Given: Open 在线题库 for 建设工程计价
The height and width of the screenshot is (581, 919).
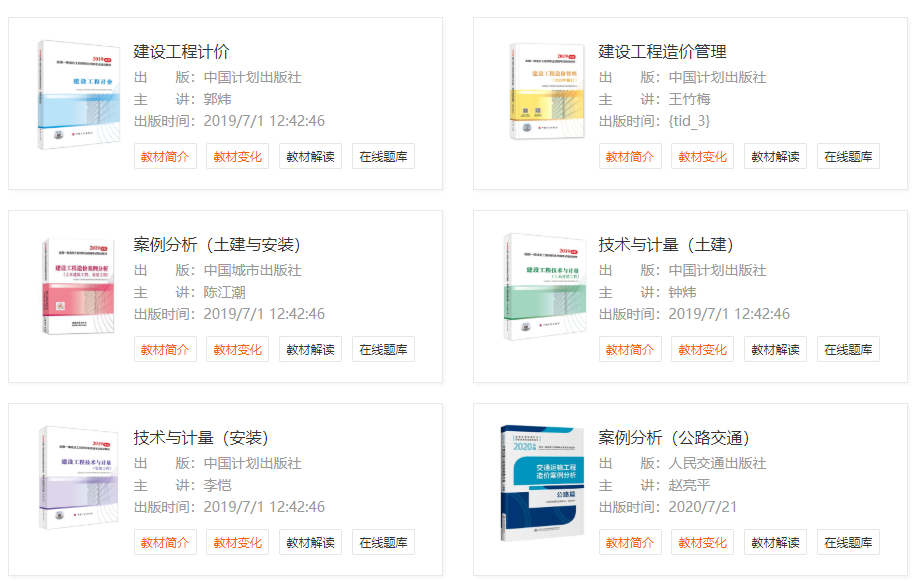Looking at the screenshot, I should tap(383, 157).
